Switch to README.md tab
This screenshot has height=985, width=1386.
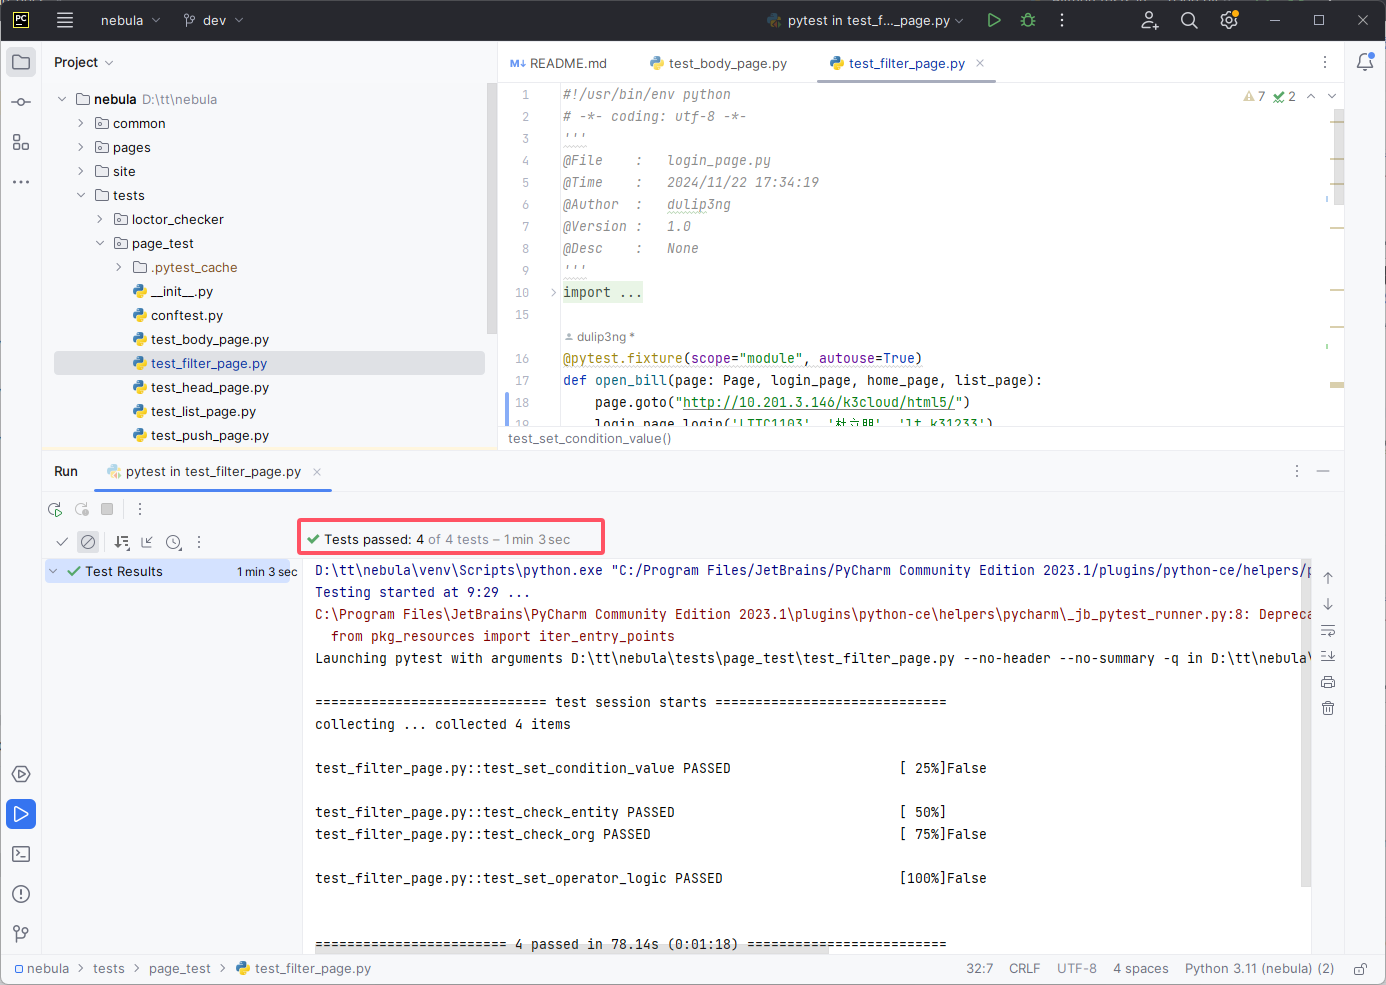558,63
